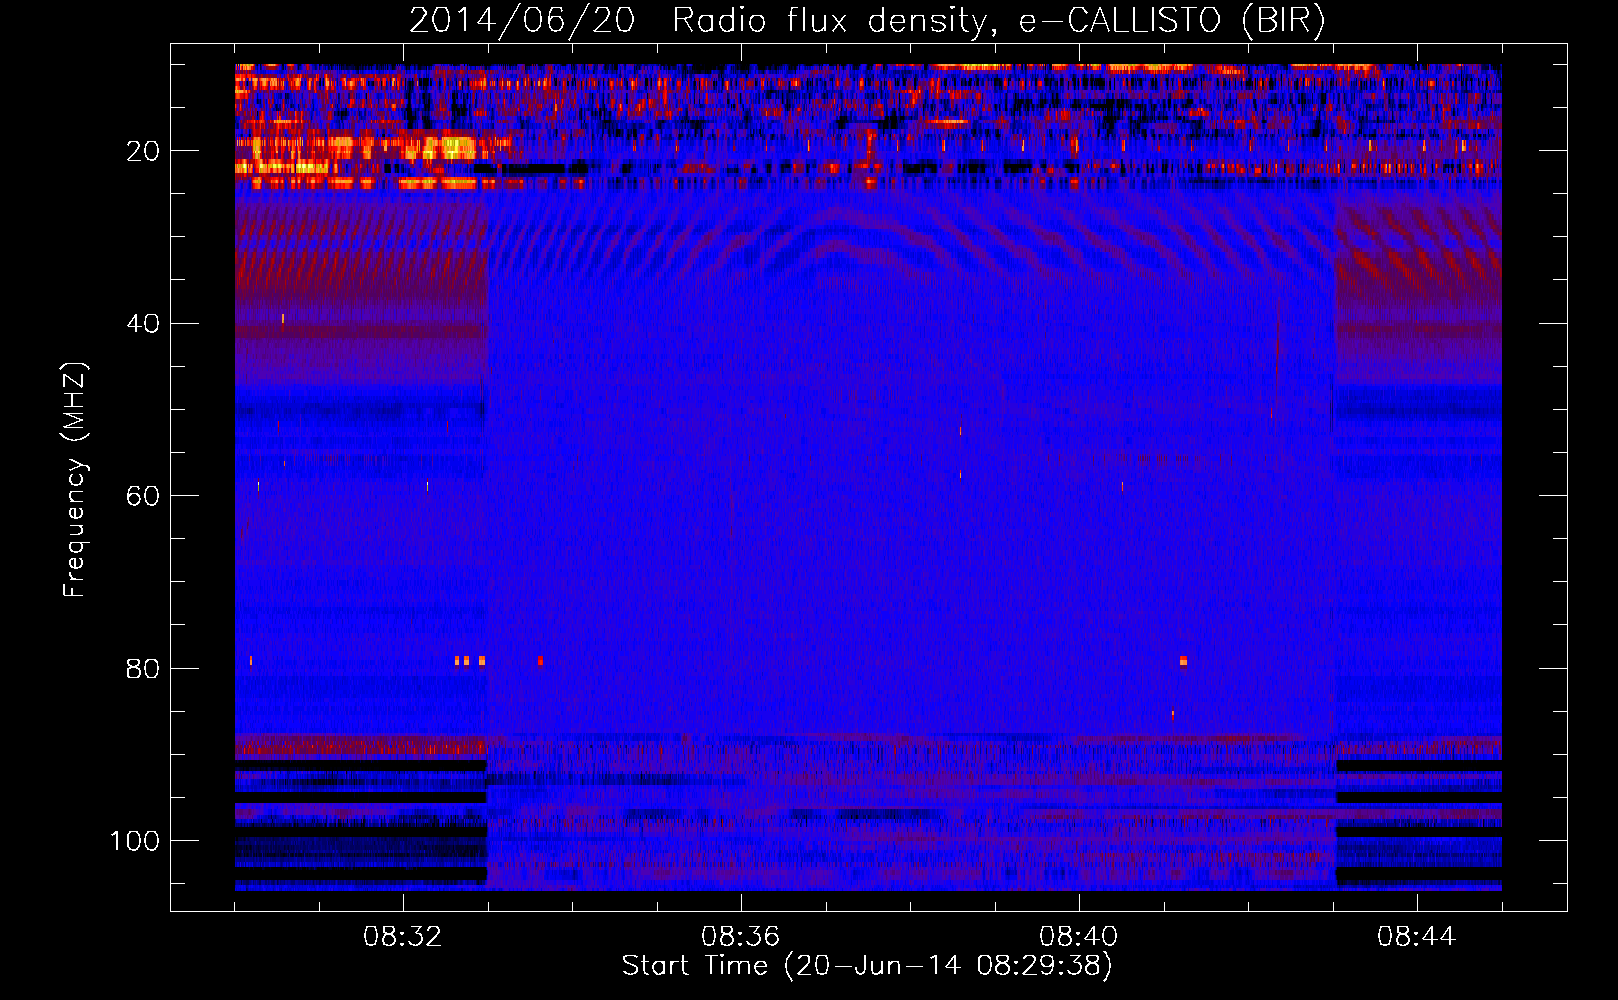Select the '60' frequency axis label

[143, 496]
